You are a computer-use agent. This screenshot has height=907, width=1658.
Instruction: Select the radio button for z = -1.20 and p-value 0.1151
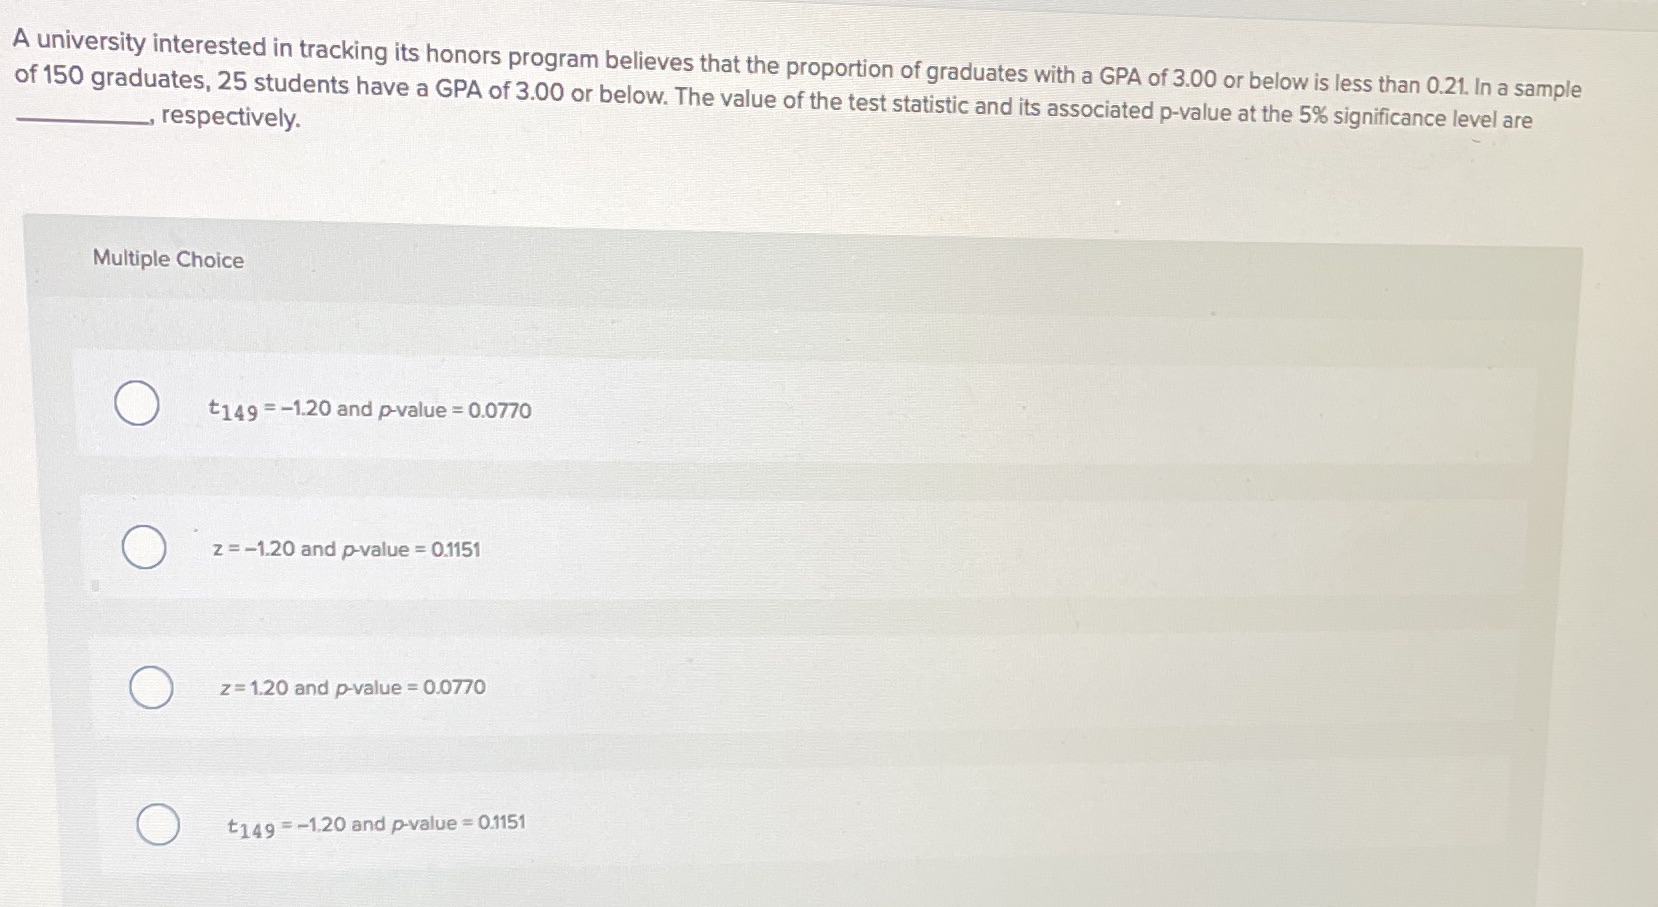[x=143, y=547]
